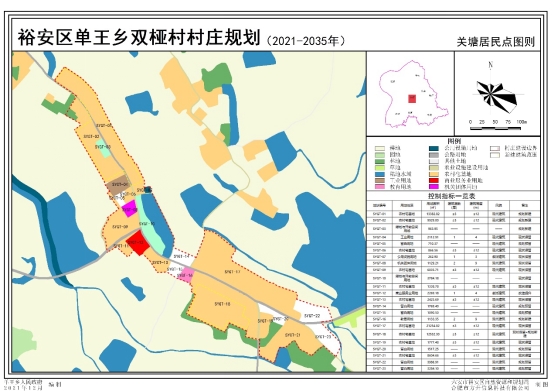The height and width of the screenshot is (391, 552).
Task: Select the red parcel SYGT-12 on the map
Action: tap(138, 242)
